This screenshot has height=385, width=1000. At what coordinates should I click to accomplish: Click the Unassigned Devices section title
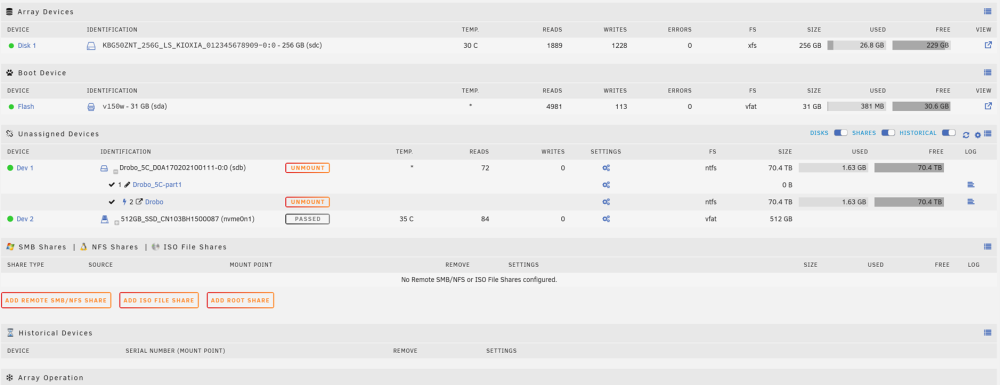point(58,134)
